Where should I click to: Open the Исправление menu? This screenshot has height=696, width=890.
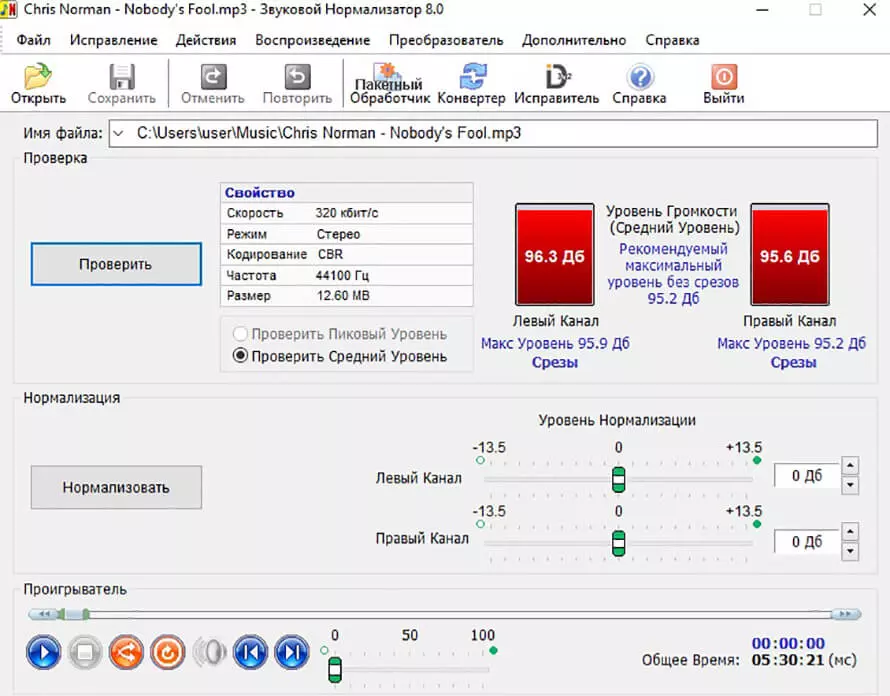pyautogui.click(x=114, y=40)
